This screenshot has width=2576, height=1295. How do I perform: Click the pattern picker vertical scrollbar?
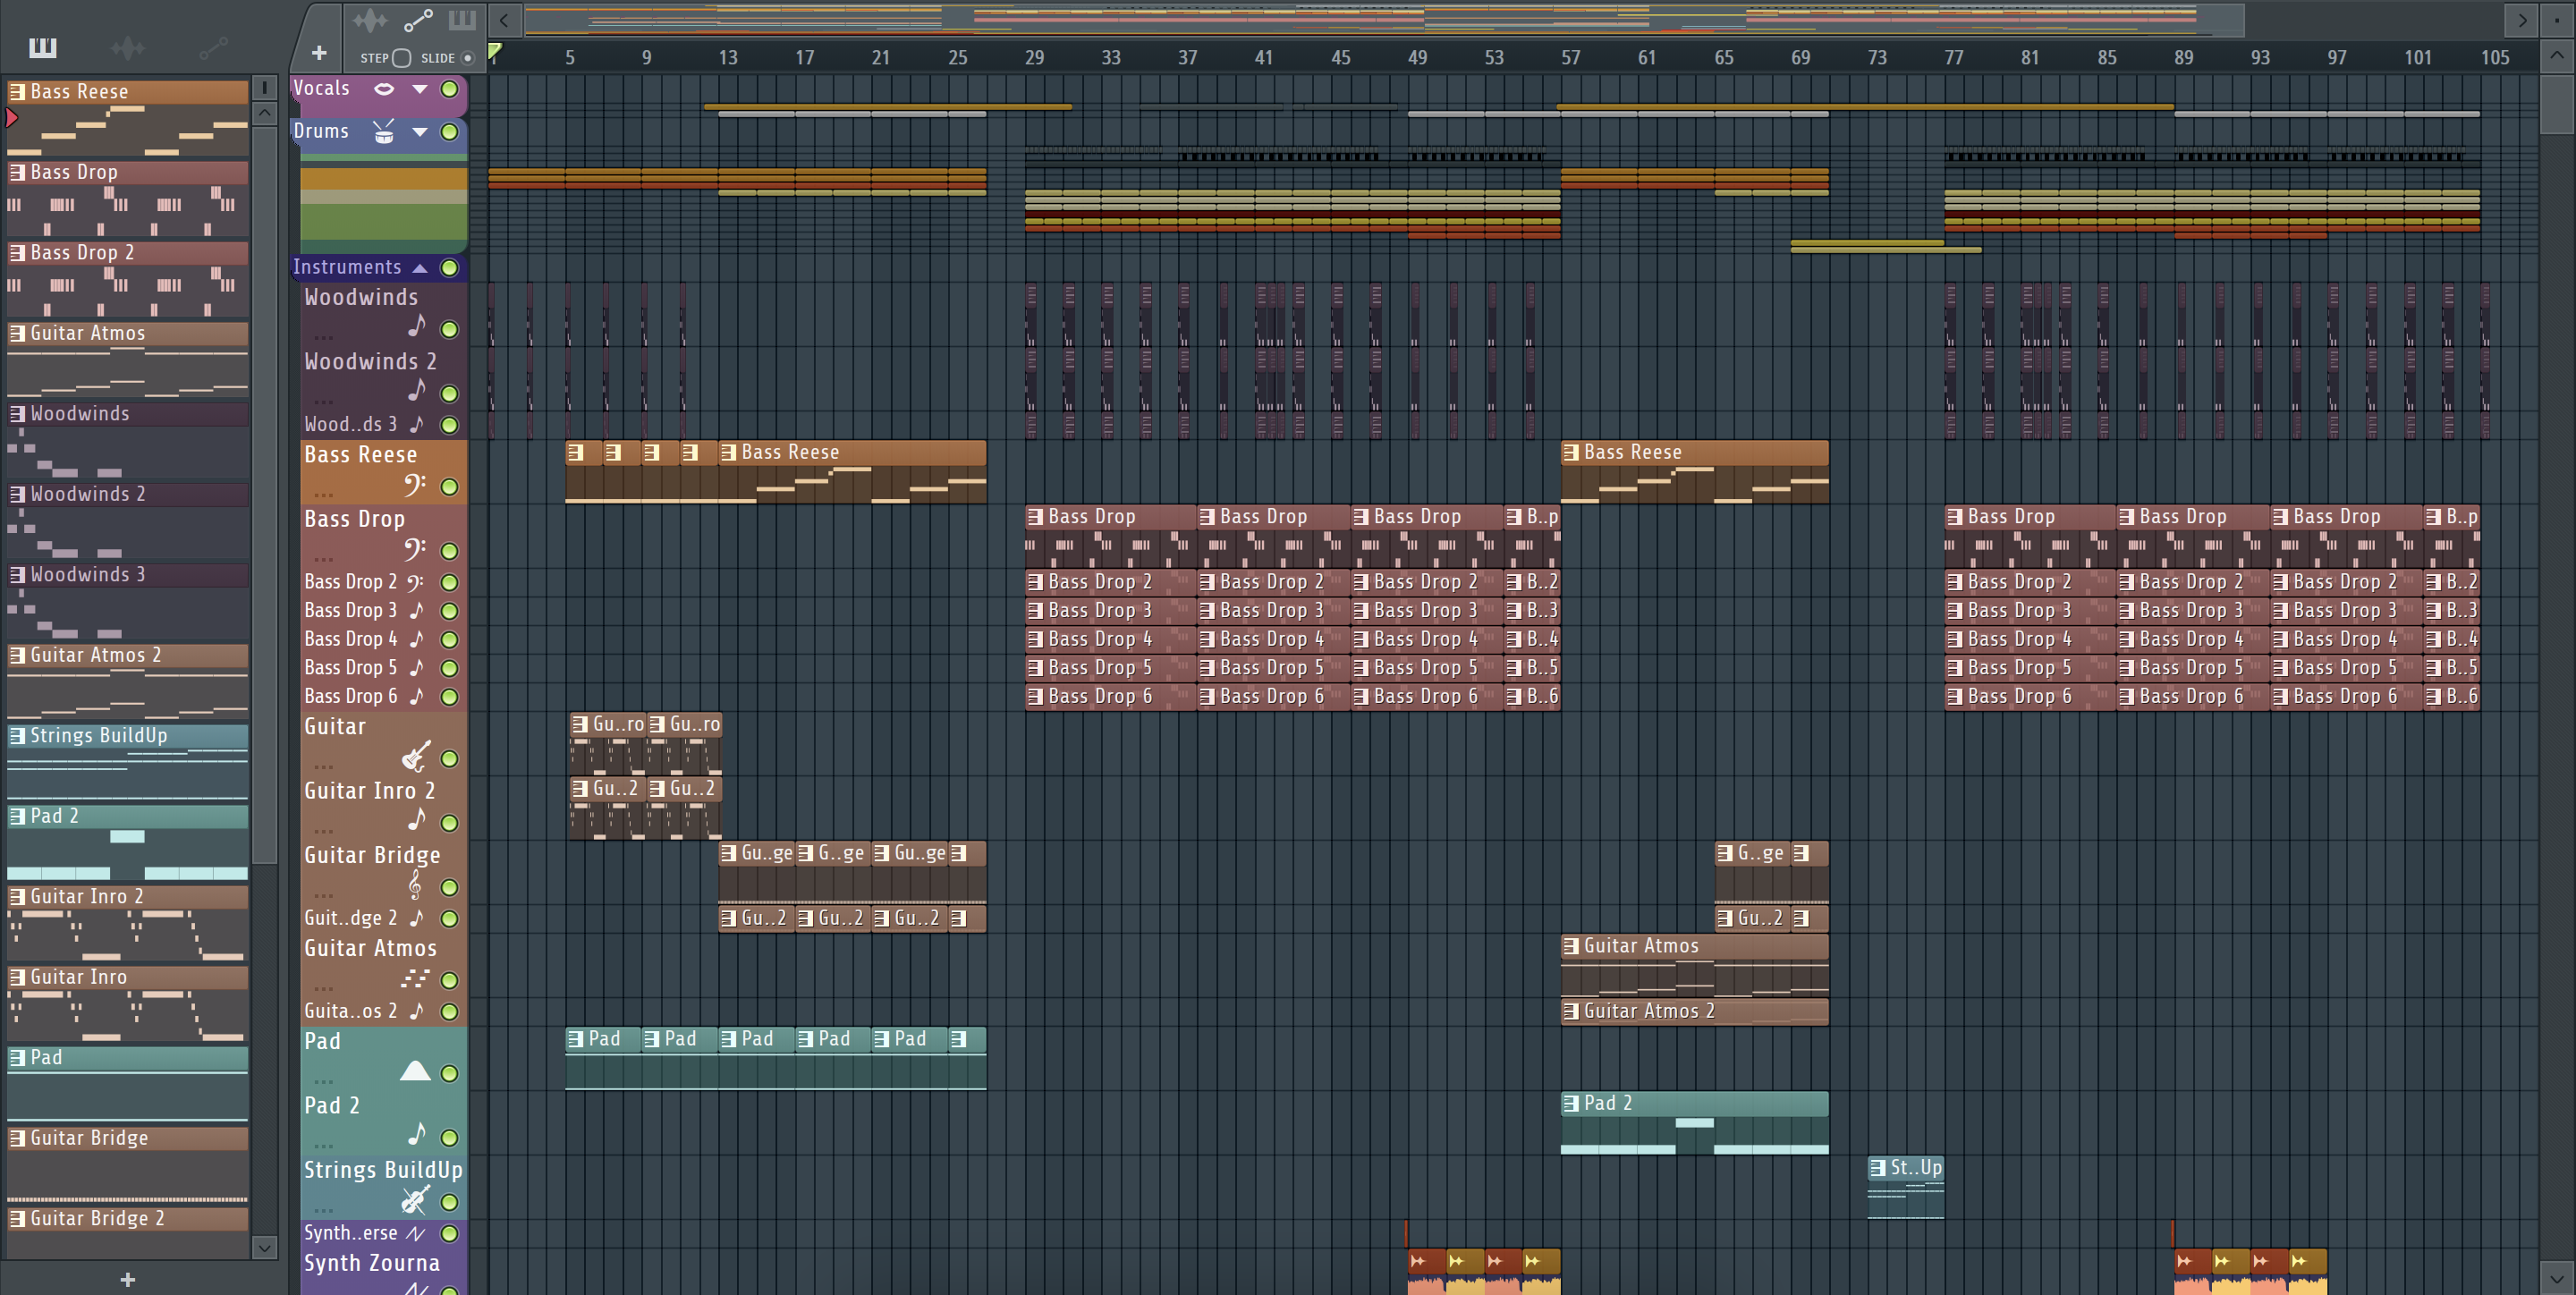(x=264, y=494)
